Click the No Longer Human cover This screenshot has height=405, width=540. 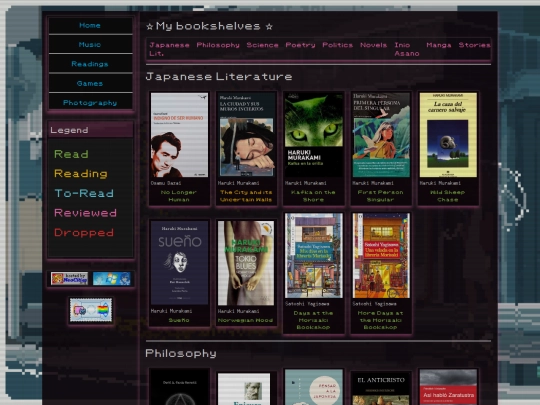click(x=179, y=135)
